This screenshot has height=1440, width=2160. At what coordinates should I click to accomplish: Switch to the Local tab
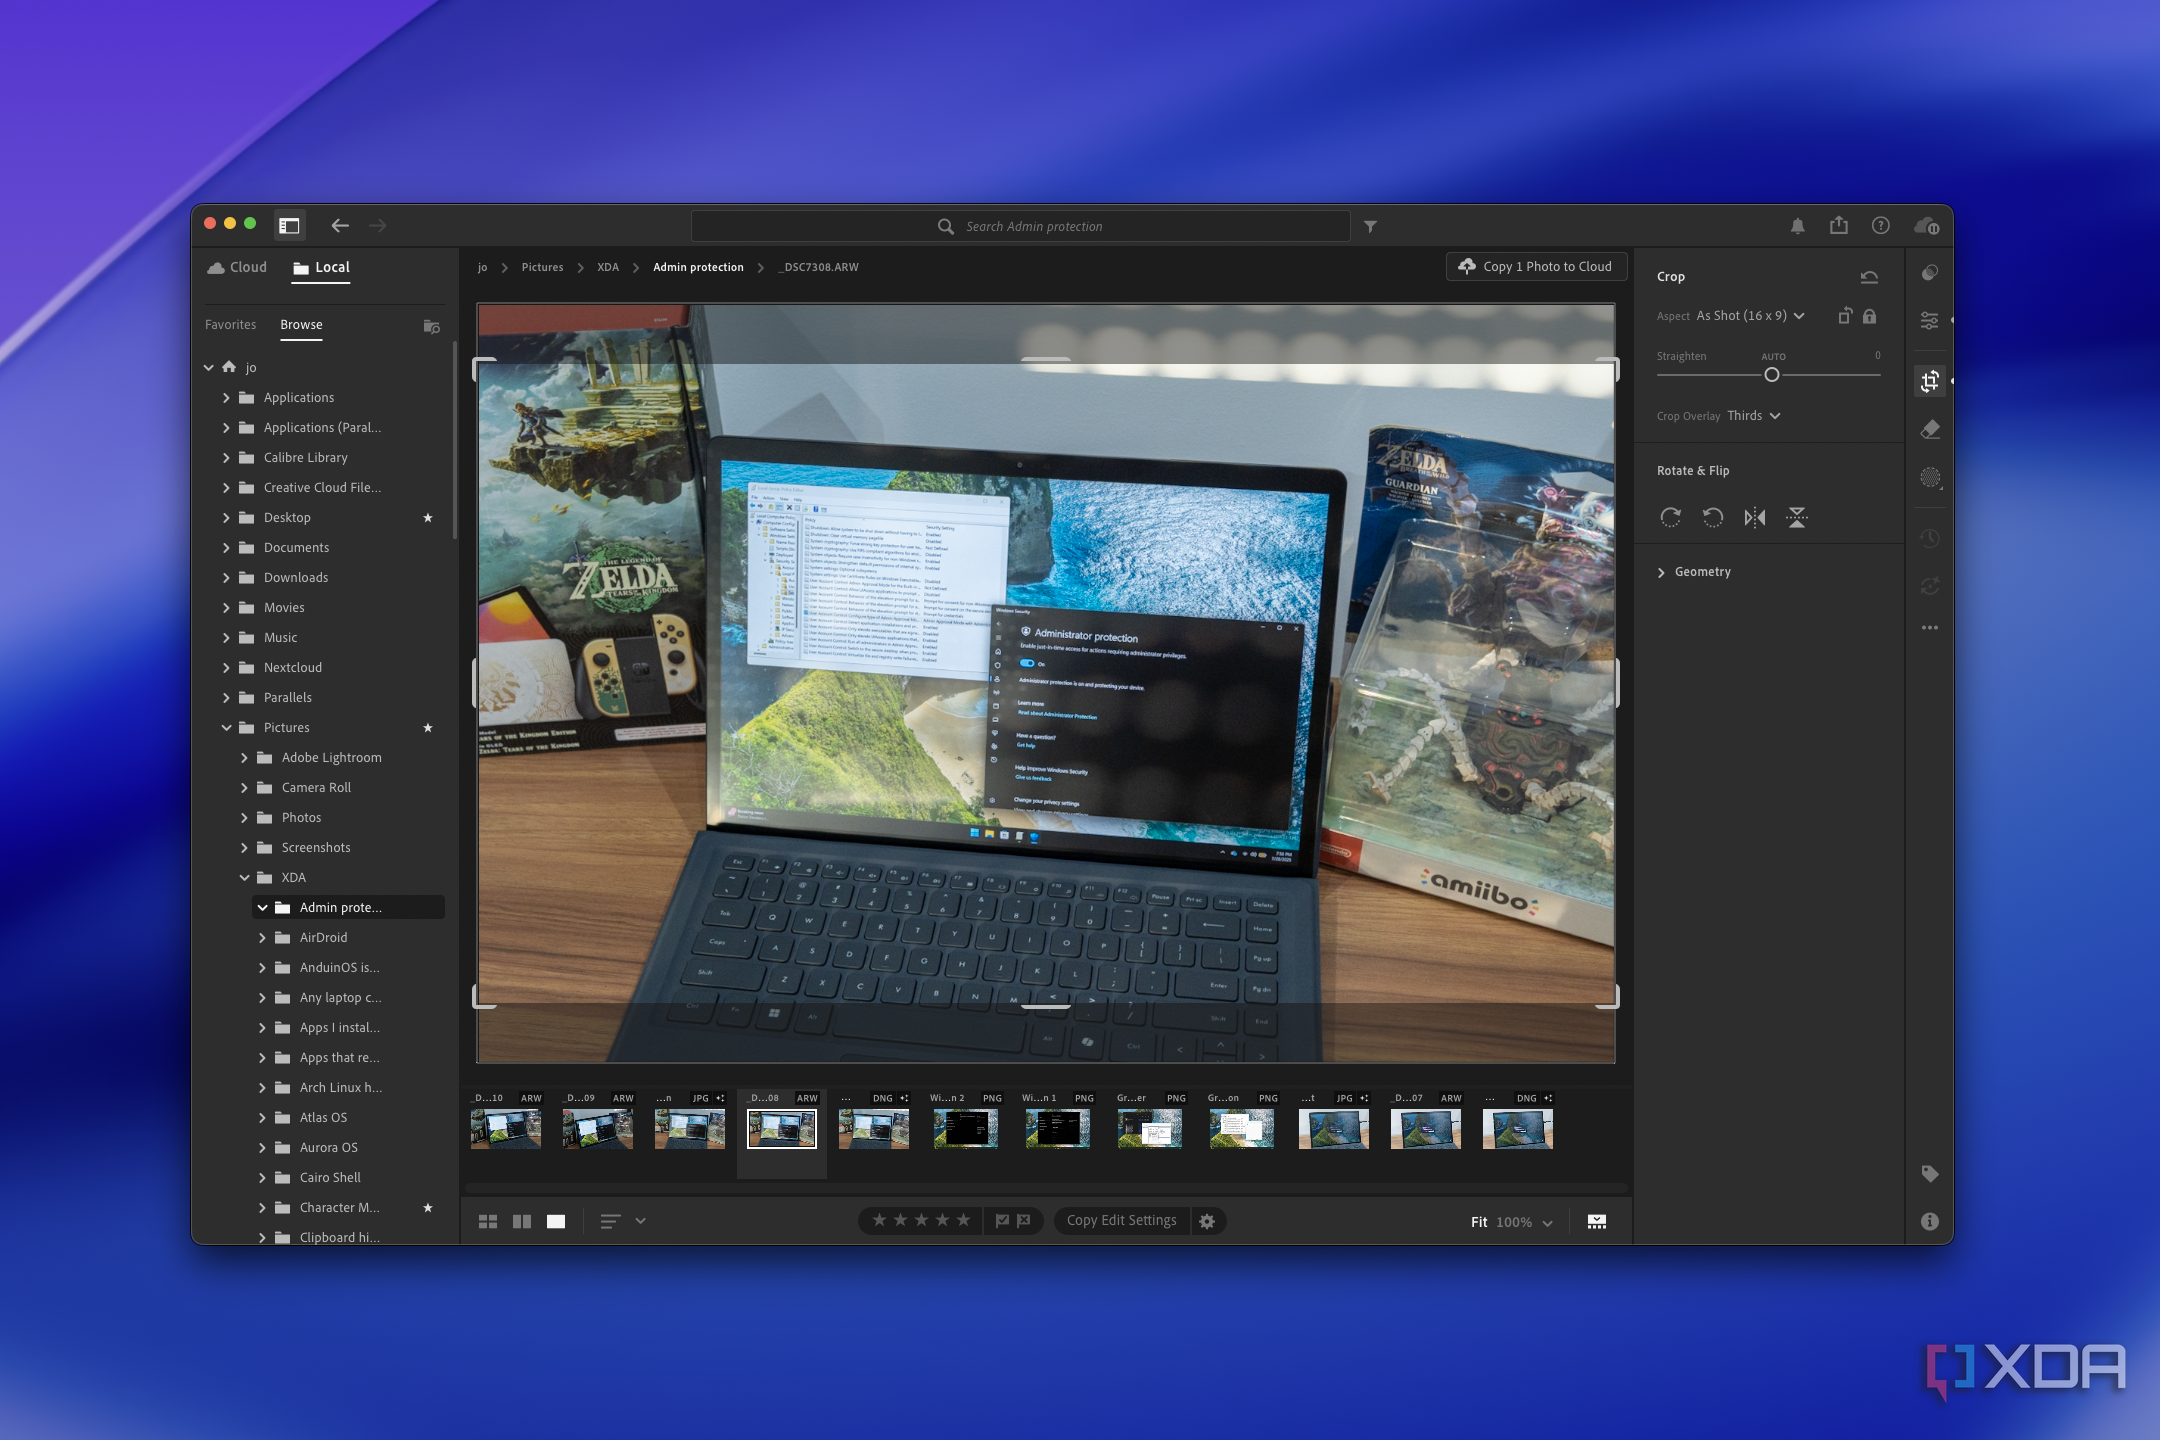coord(321,267)
